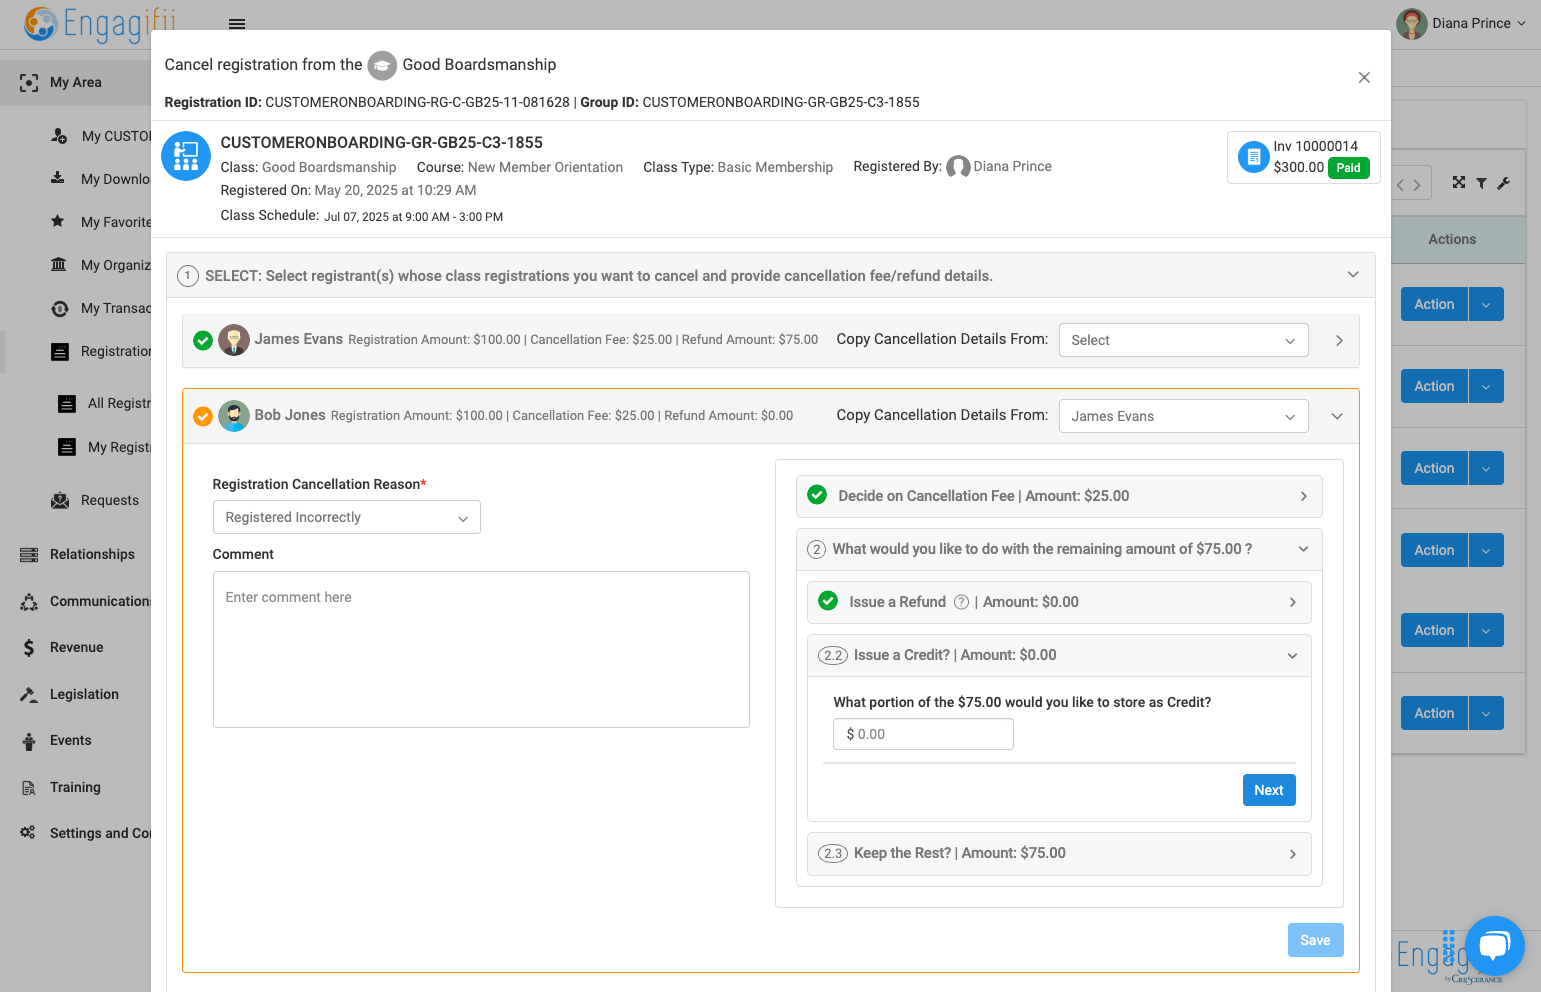Open the last Action dropdown arrow in grid
1541x992 pixels.
[x=1486, y=713]
